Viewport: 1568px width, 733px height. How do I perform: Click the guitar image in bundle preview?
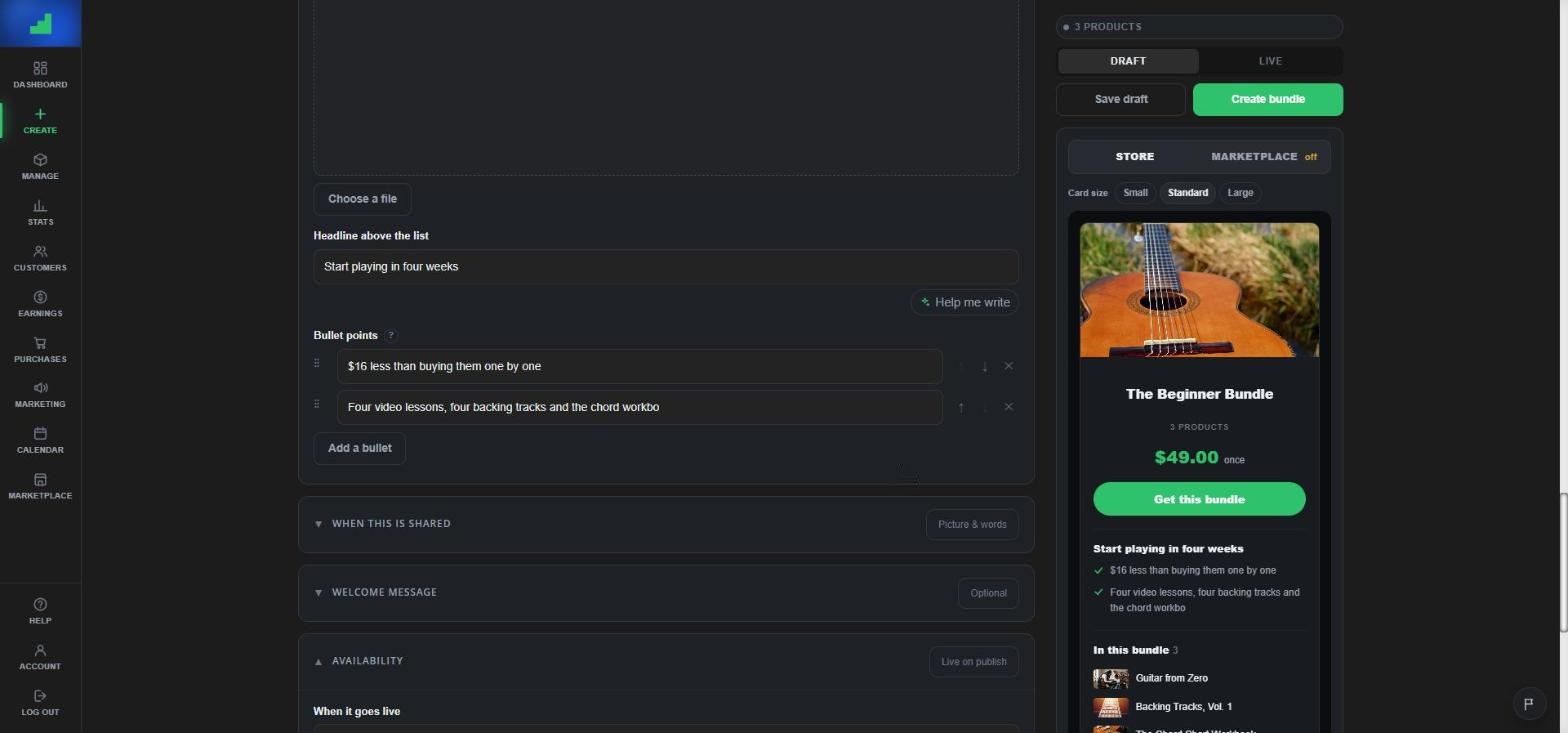click(1199, 290)
